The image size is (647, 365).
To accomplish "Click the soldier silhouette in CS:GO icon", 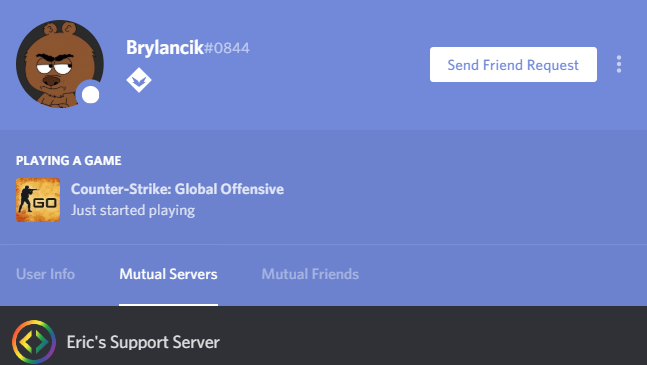I will (27, 199).
